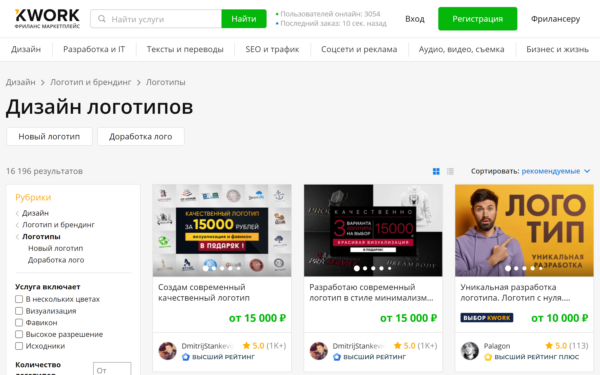Toggle the Высокое разрешение checkbox
Screen dimensions: 600x375
(x=19, y=334)
